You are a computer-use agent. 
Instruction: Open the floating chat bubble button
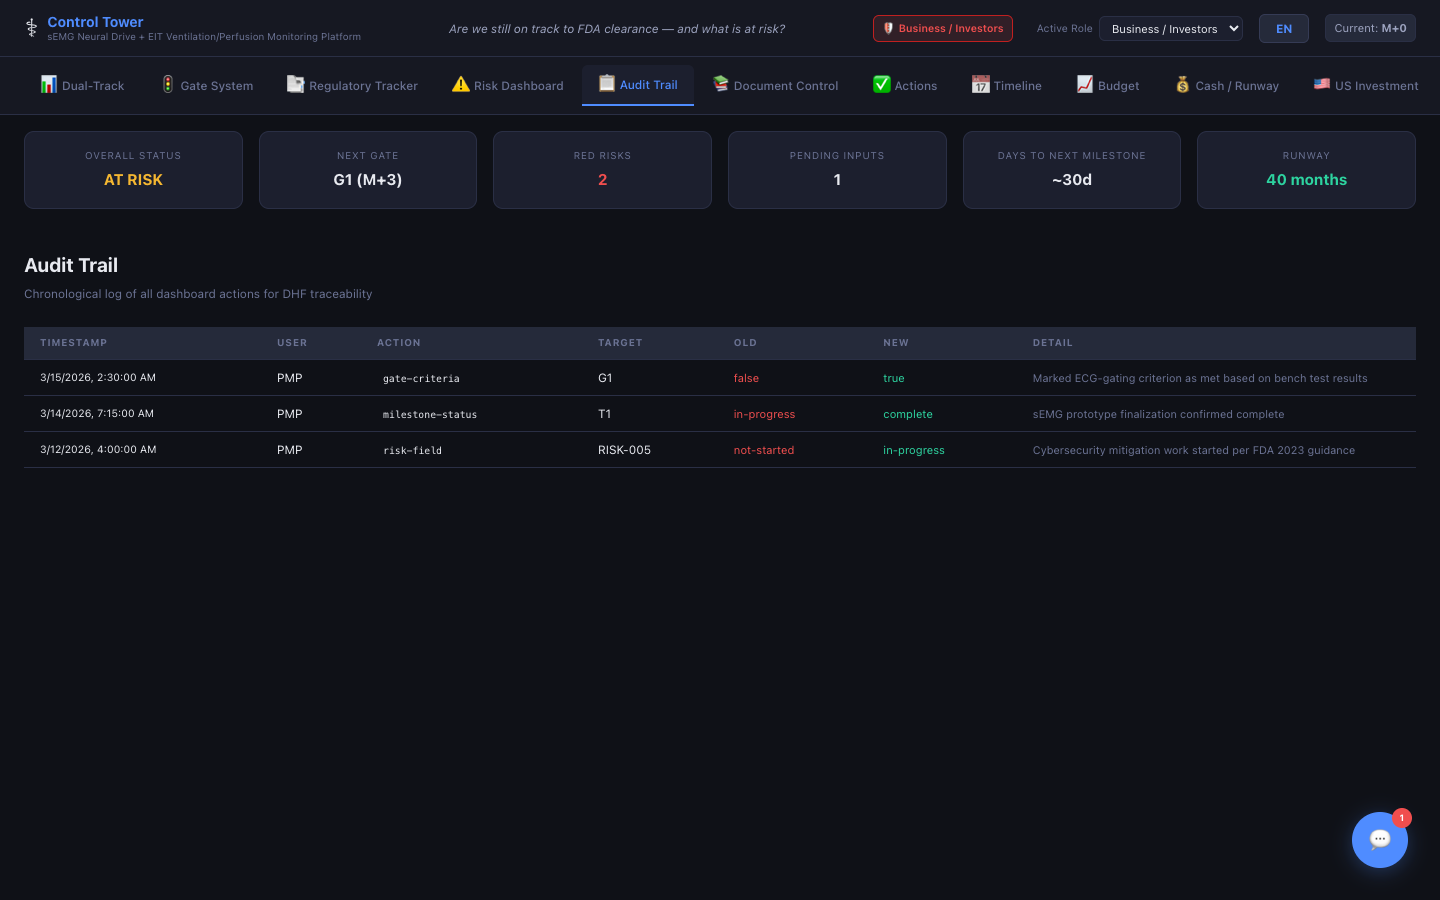(1379, 839)
